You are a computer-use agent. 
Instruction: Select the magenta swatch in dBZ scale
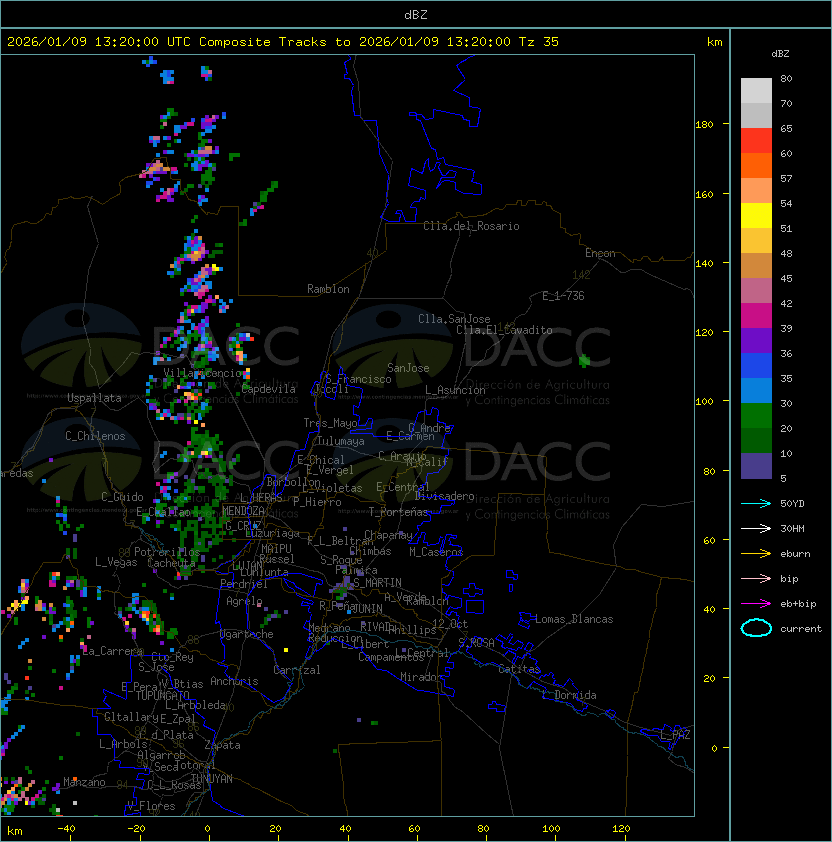coord(756,316)
